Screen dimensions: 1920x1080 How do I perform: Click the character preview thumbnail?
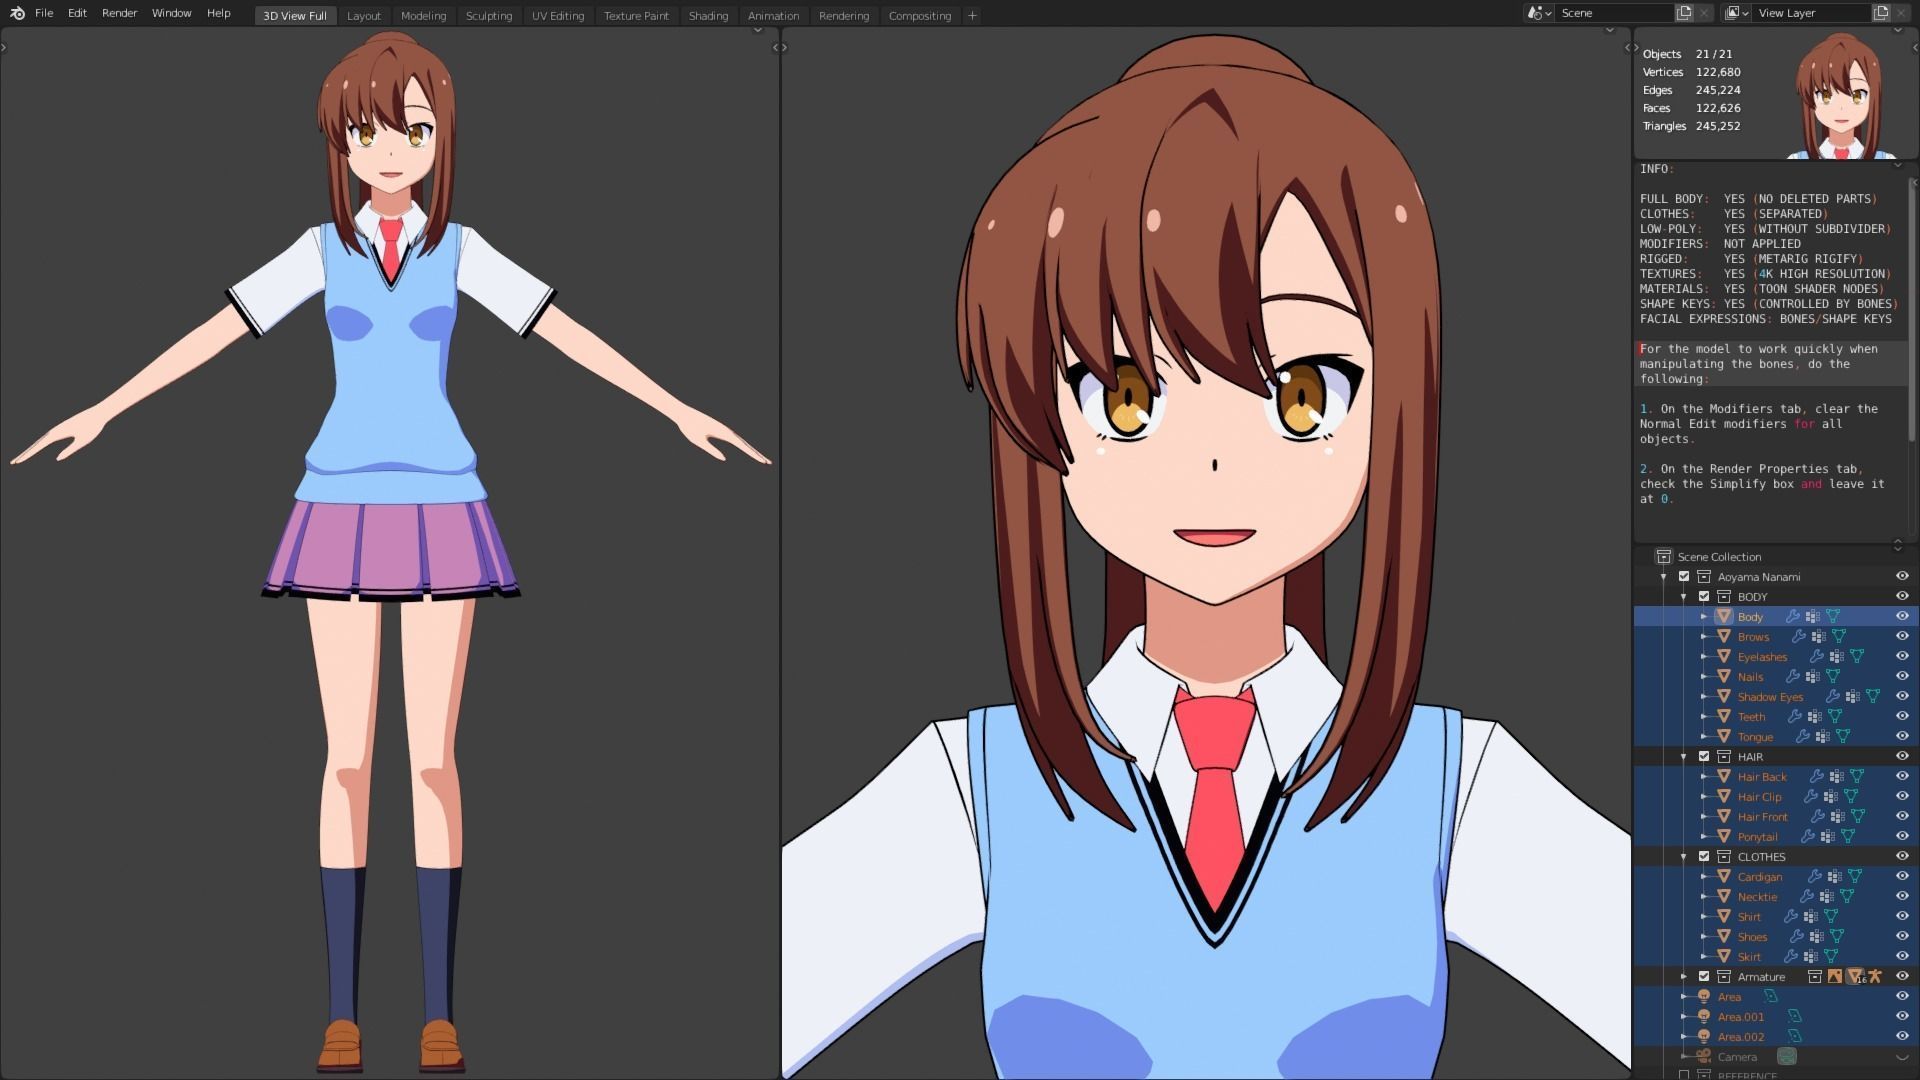point(1839,95)
